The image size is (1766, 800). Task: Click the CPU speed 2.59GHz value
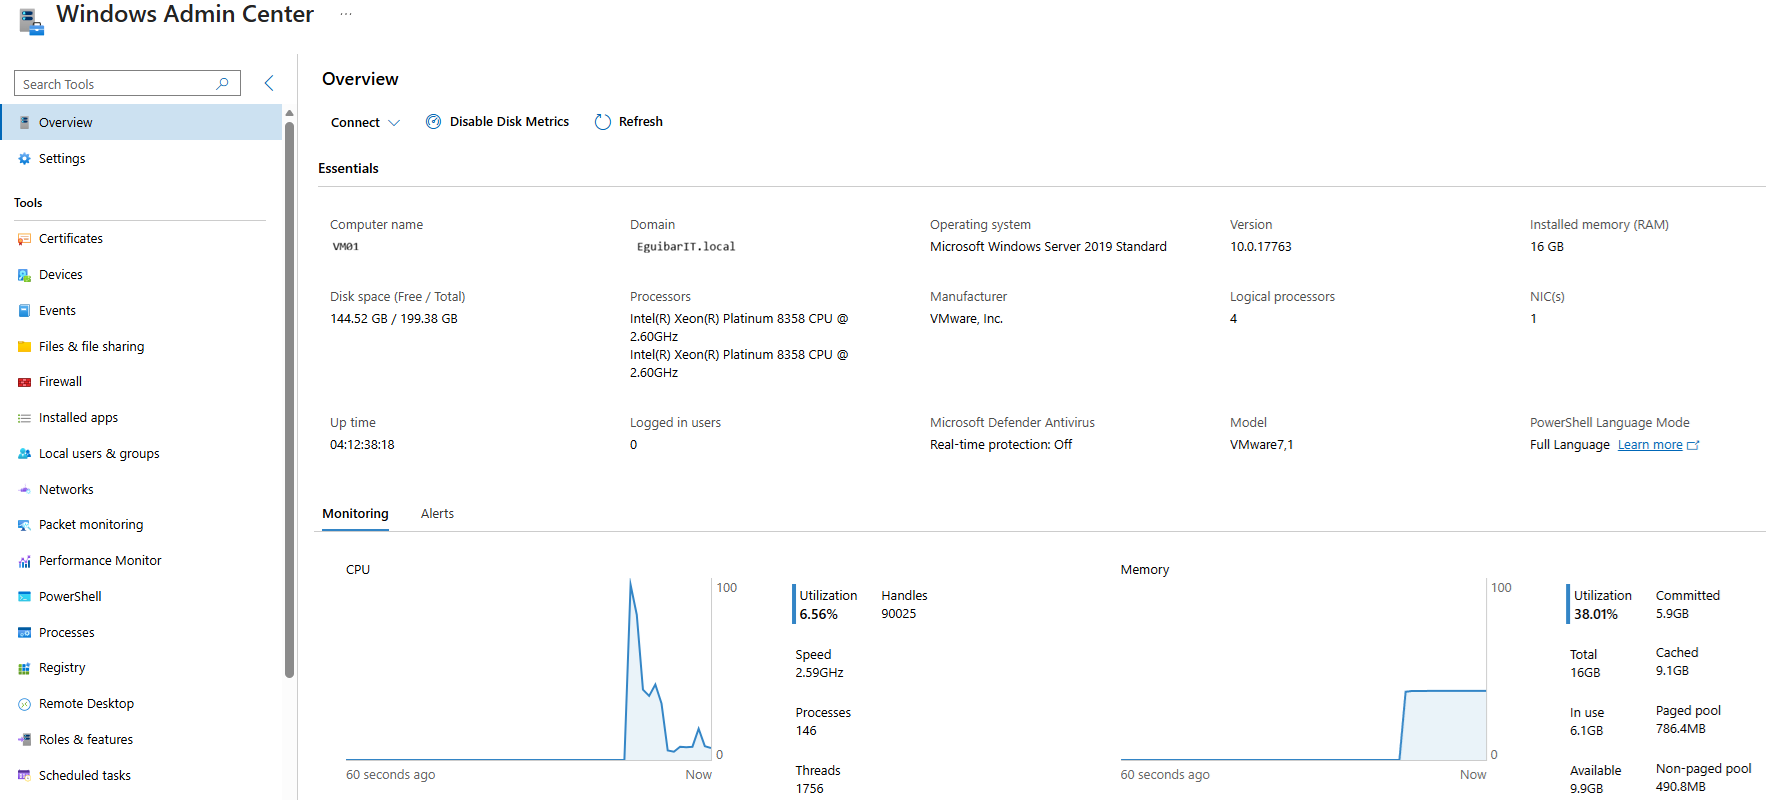pyautogui.click(x=819, y=673)
